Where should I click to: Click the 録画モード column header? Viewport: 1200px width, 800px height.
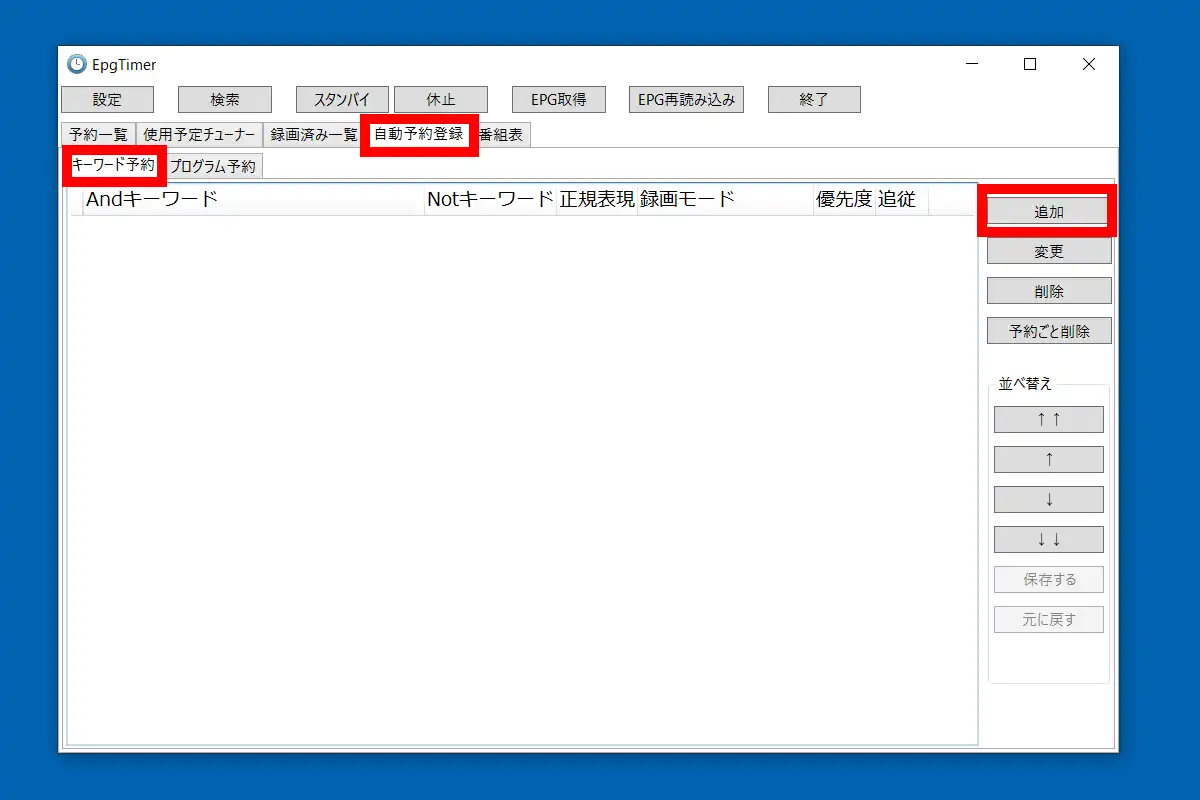coord(726,200)
